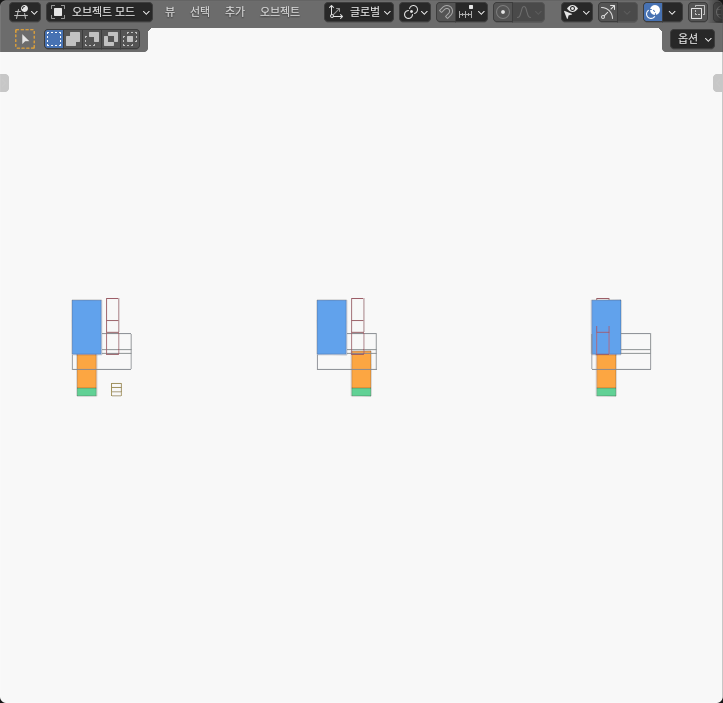Viewport: 723px width, 703px height.
Task: Select the blue rectangle in middle group
Action: 332,327
